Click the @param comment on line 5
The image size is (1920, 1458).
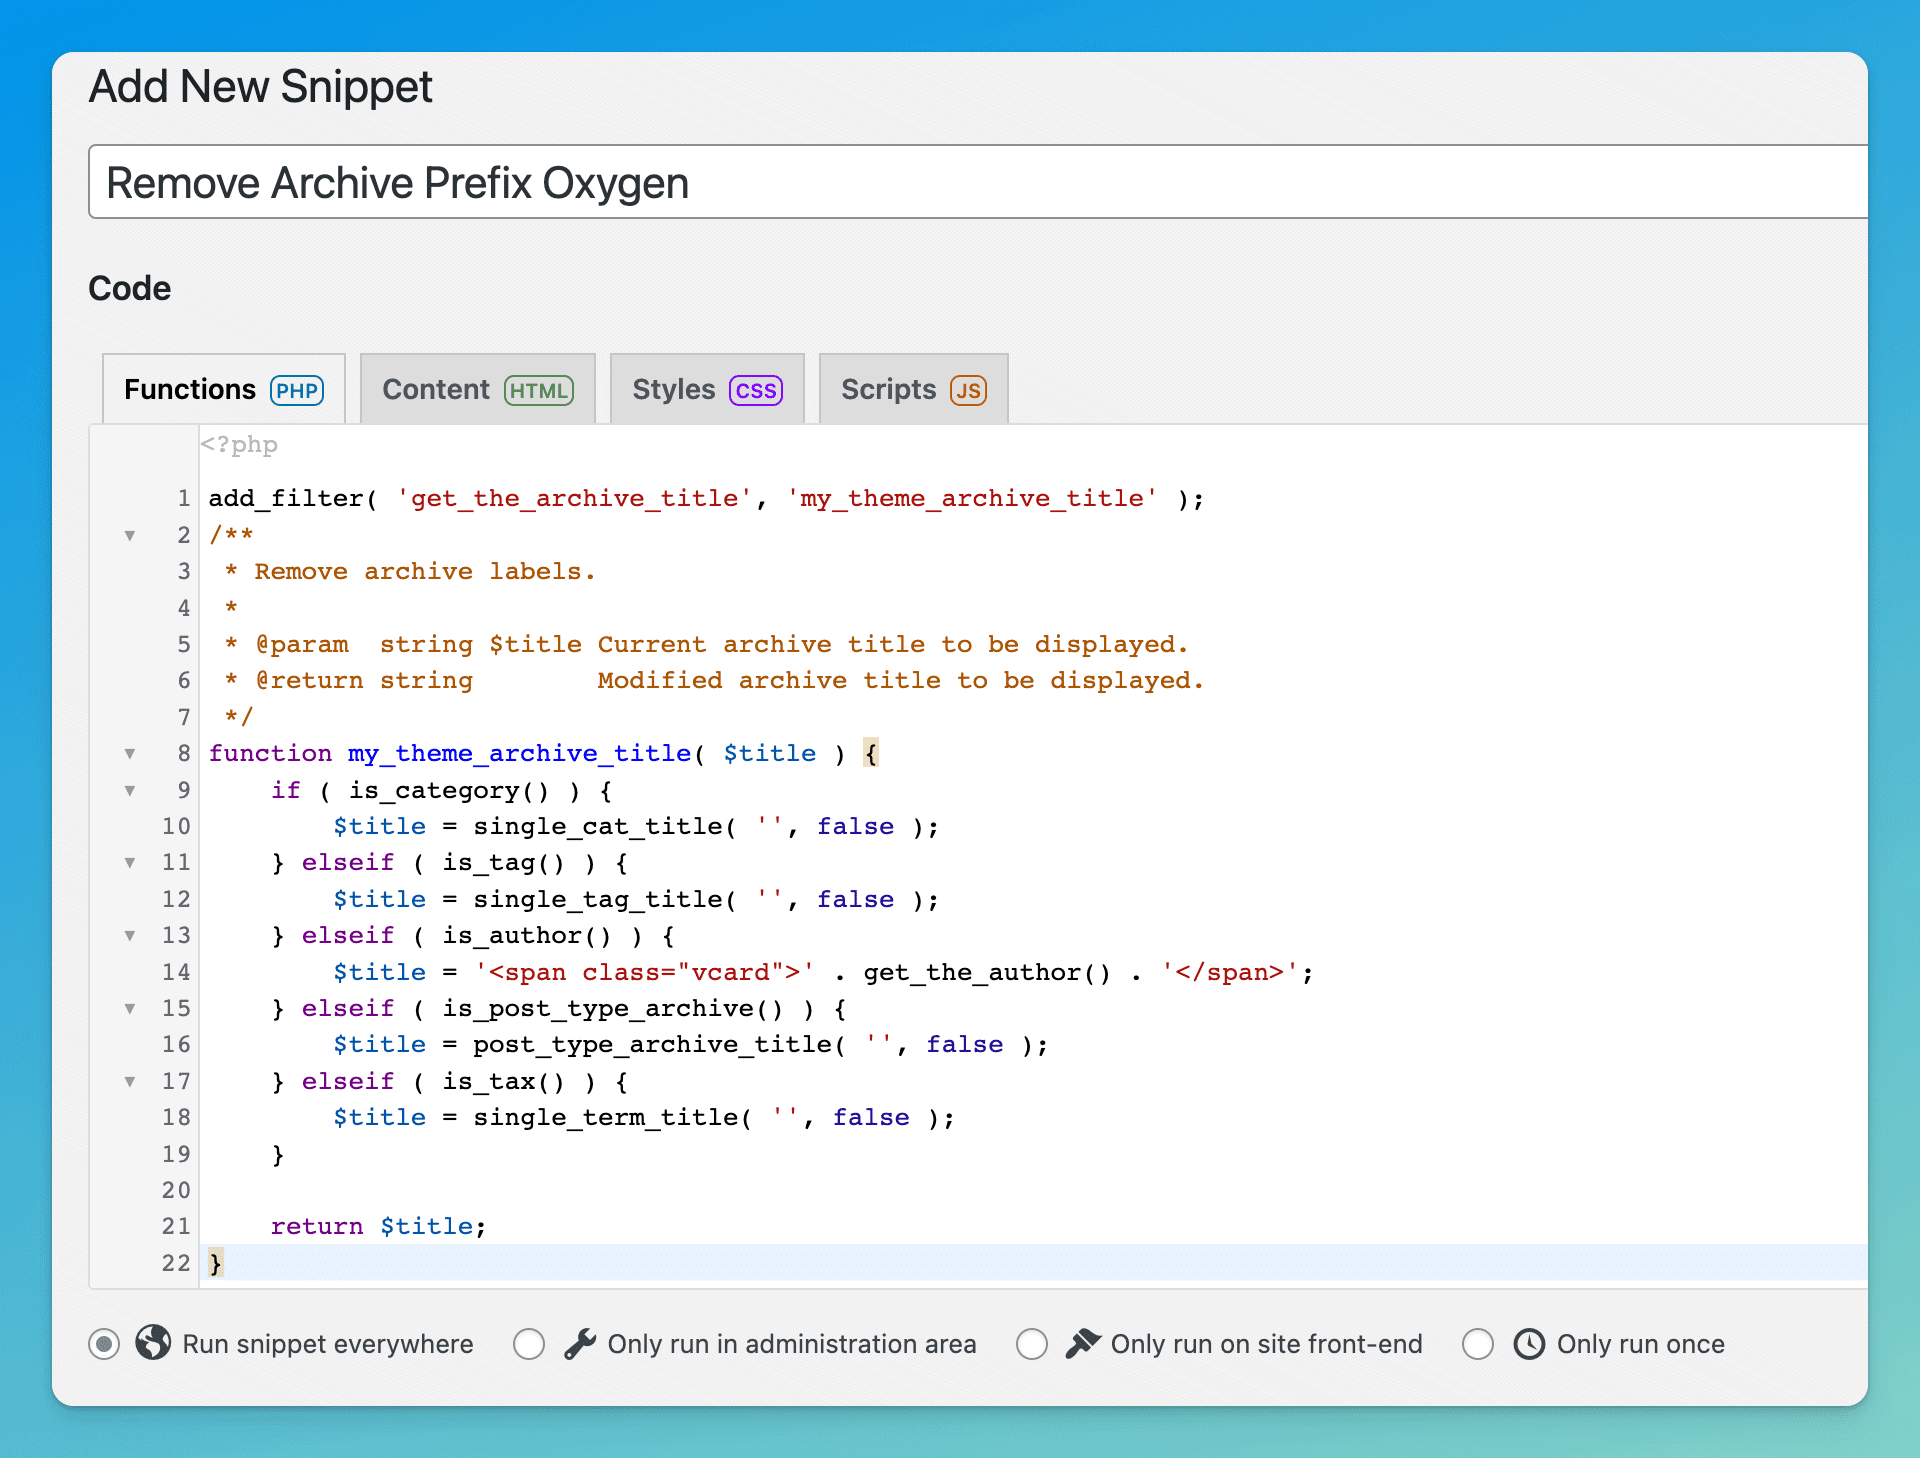point(707,644)
